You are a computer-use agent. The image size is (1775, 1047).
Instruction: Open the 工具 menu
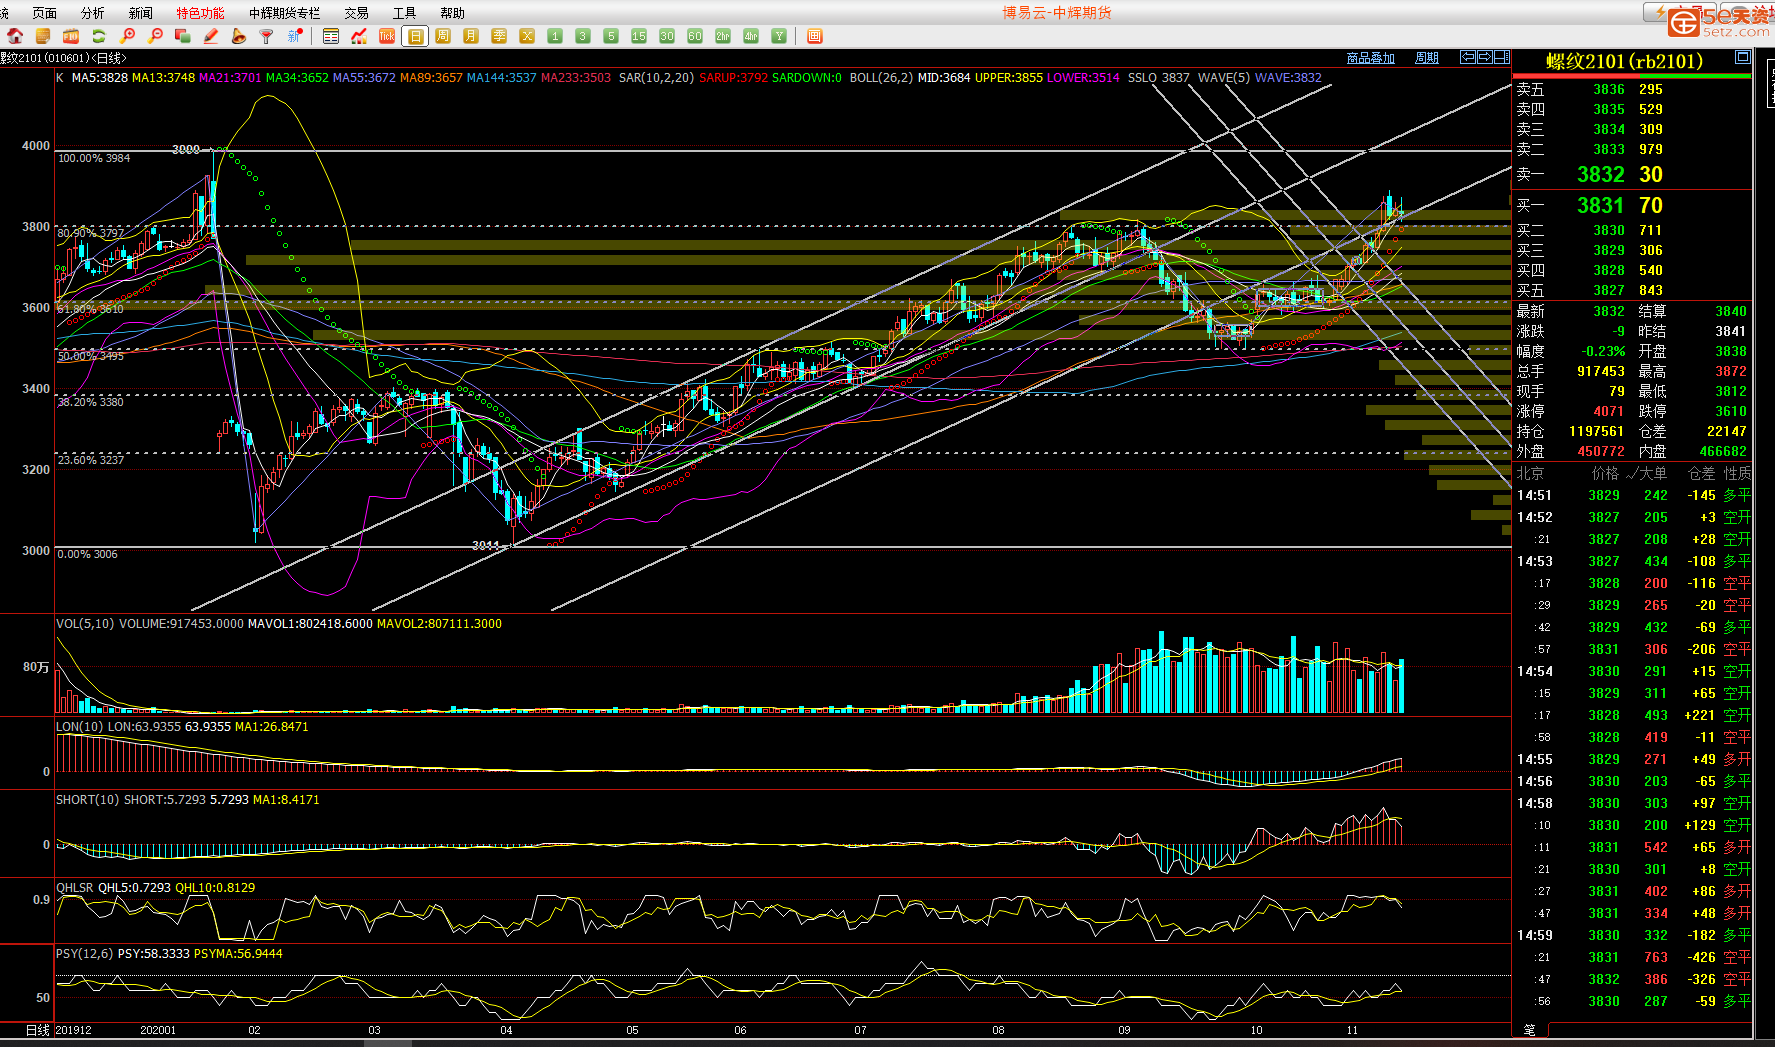click(404, 13)
